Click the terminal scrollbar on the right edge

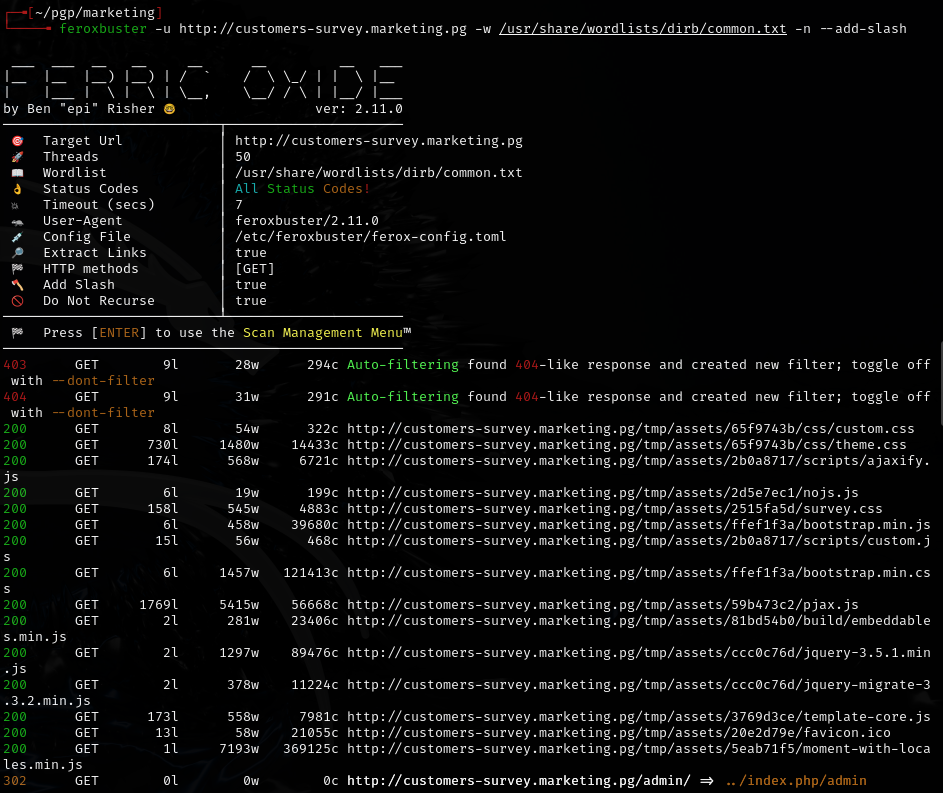pos(938,560)
